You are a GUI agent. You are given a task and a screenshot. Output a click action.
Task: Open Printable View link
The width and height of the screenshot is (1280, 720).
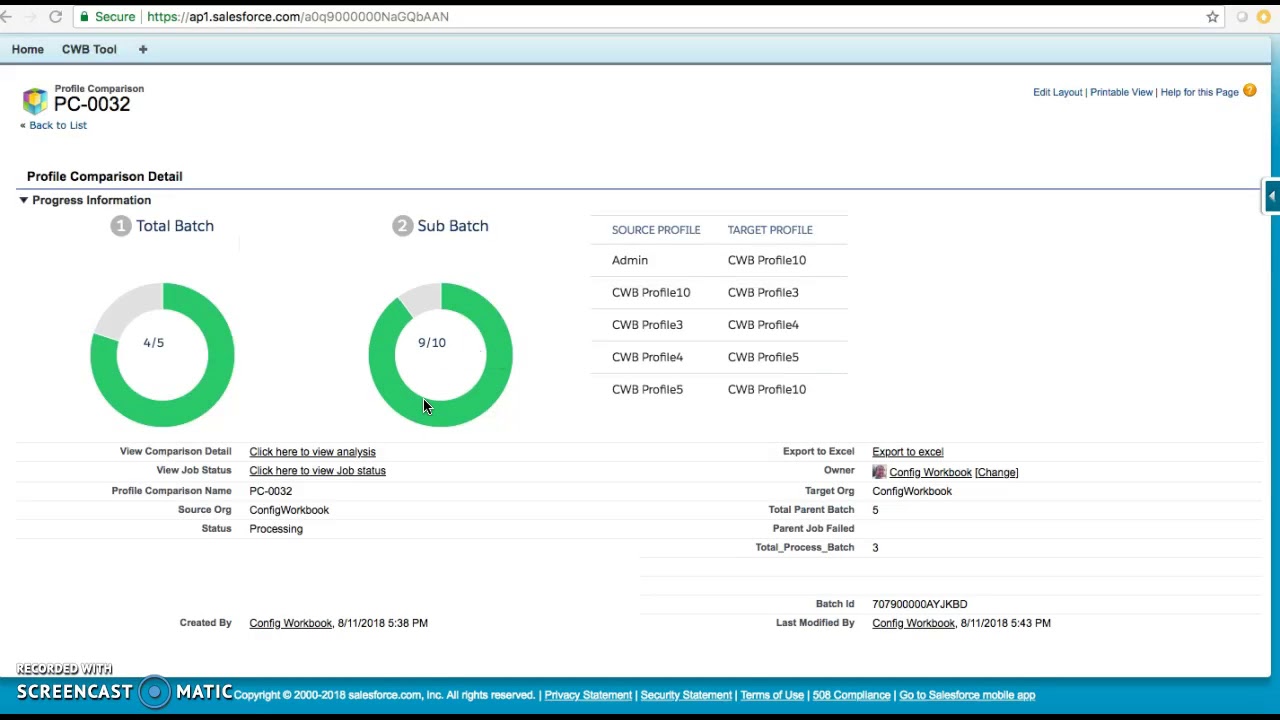pyautogui.click(x=1121, y=92)
